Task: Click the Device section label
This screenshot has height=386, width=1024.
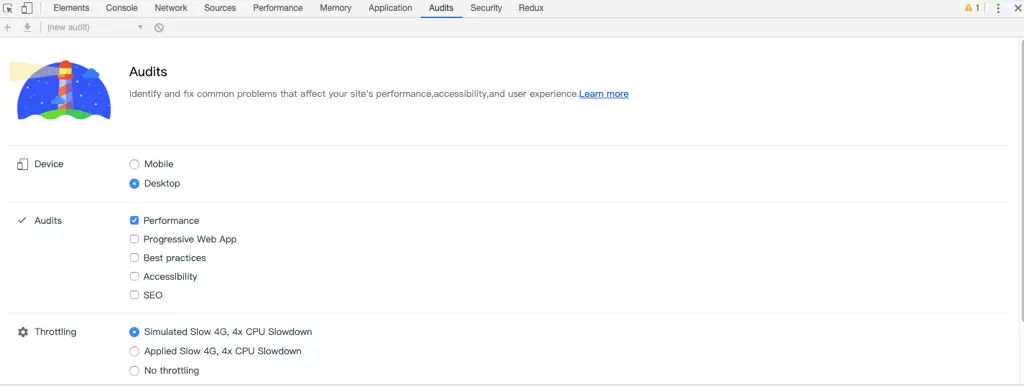Action: (49, 164)
